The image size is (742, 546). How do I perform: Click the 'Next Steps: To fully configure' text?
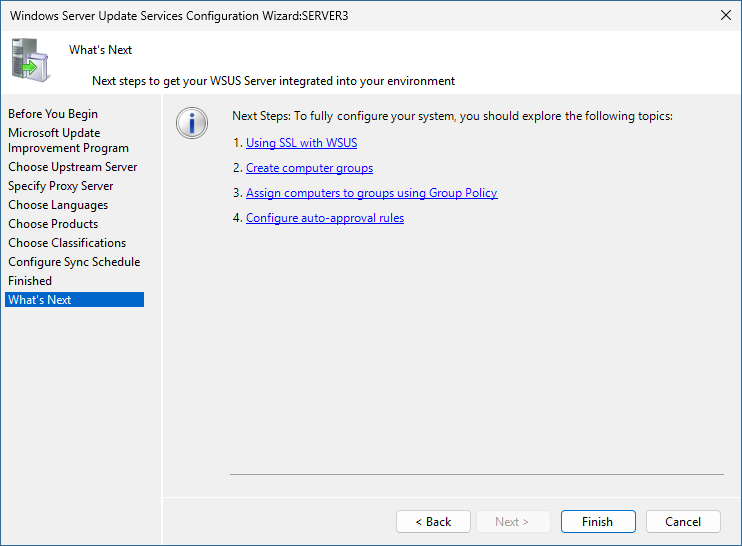coord(452,116)
